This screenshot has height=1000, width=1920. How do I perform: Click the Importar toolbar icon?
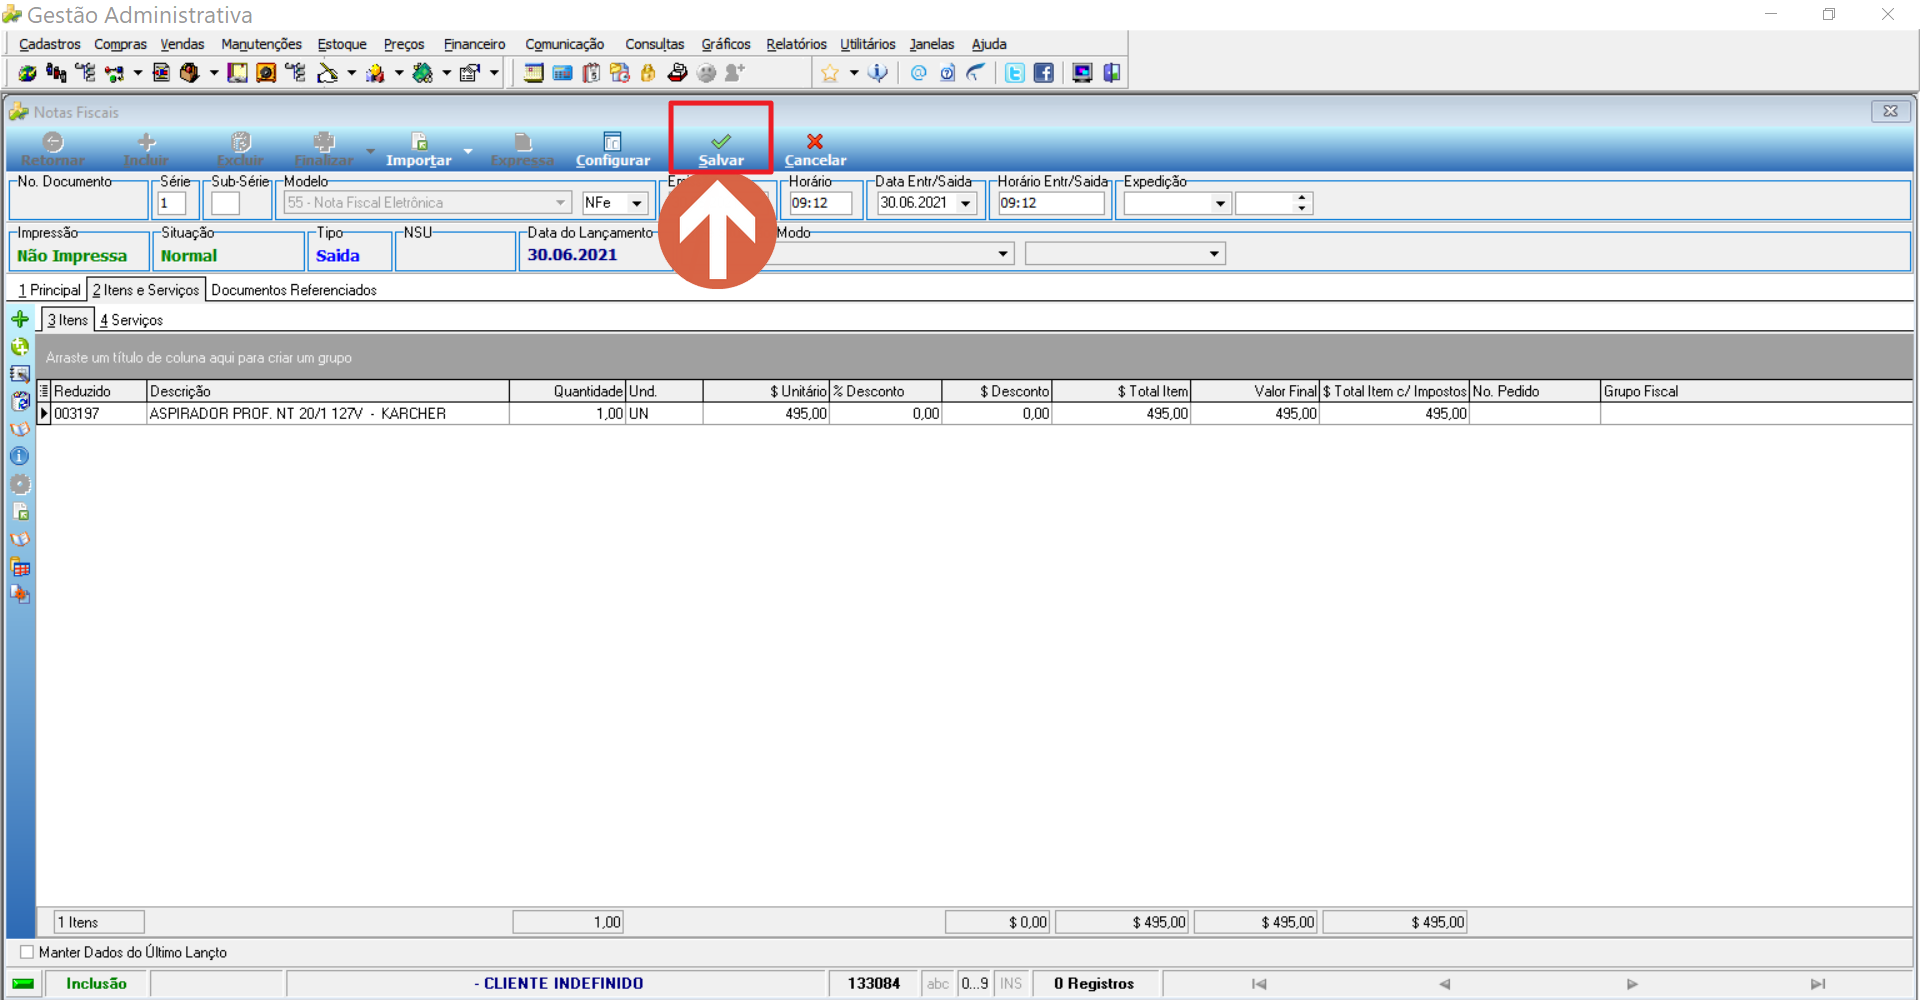coord(420,141)
